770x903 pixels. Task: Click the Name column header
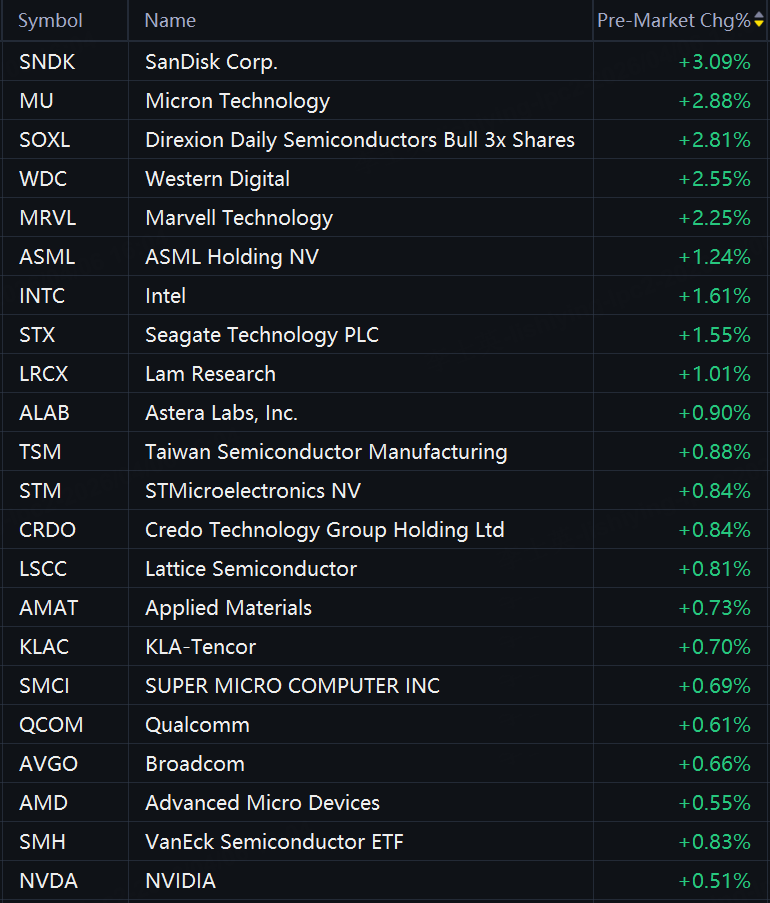point(170,21)
